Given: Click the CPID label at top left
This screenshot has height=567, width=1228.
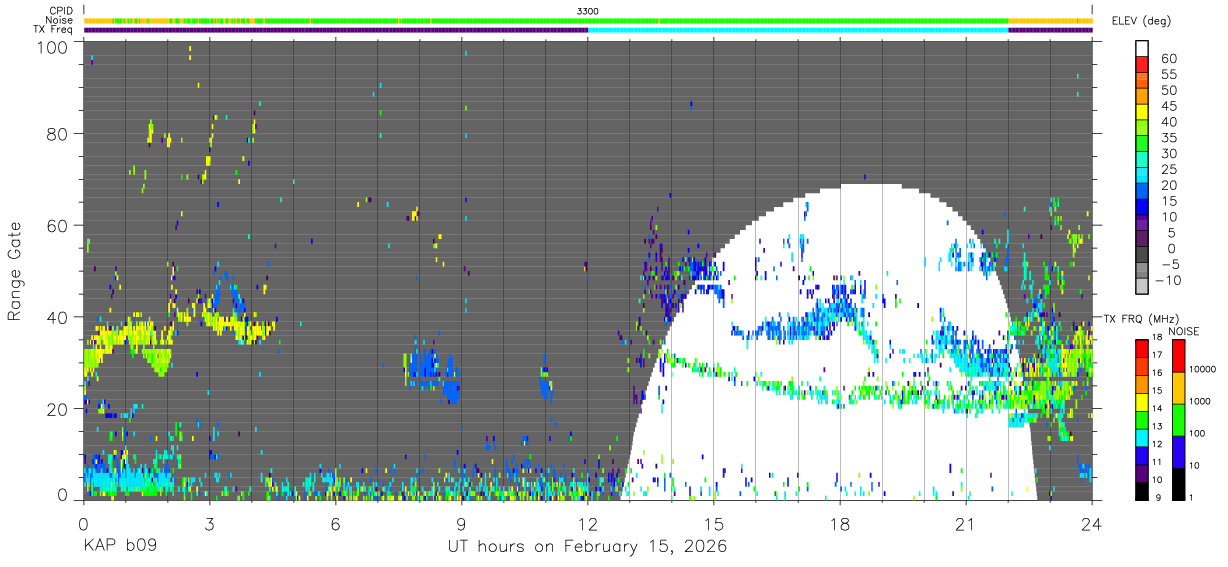Looking at the screenshot, I should (61, 10).
